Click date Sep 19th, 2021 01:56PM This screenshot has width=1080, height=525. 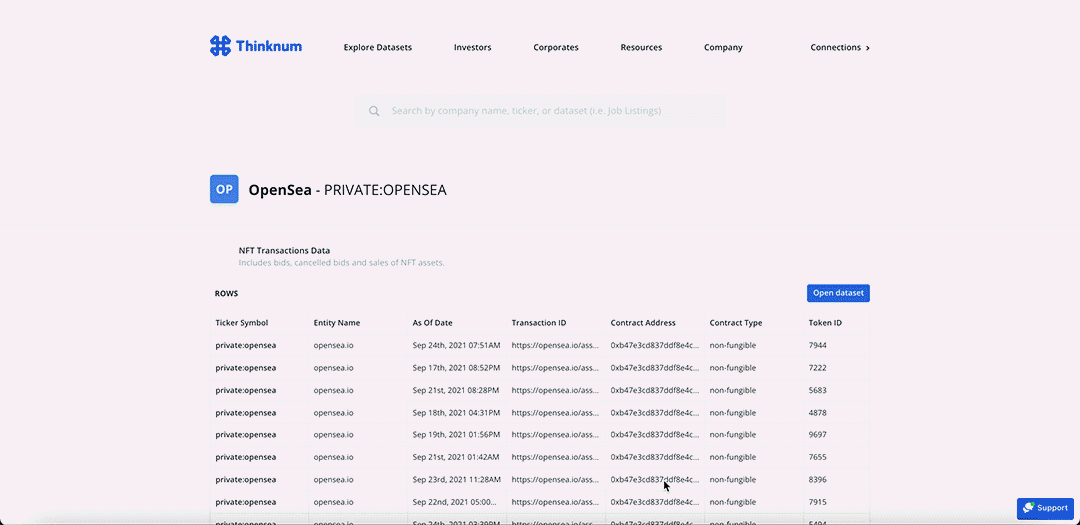coord(456,435)
